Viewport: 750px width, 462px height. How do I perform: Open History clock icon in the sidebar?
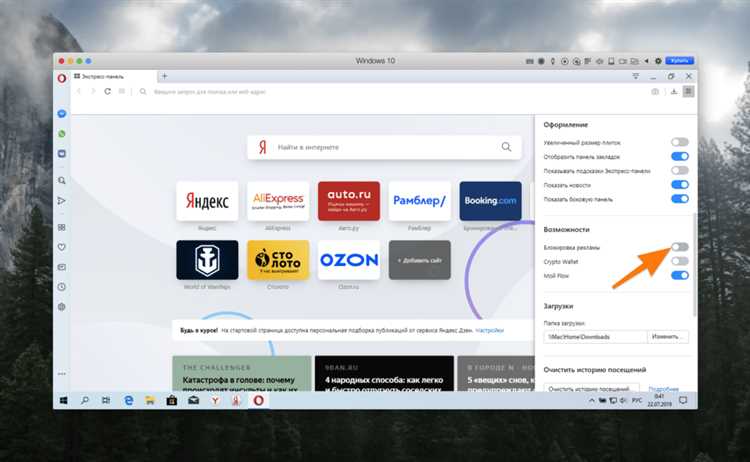pos(62,287)
